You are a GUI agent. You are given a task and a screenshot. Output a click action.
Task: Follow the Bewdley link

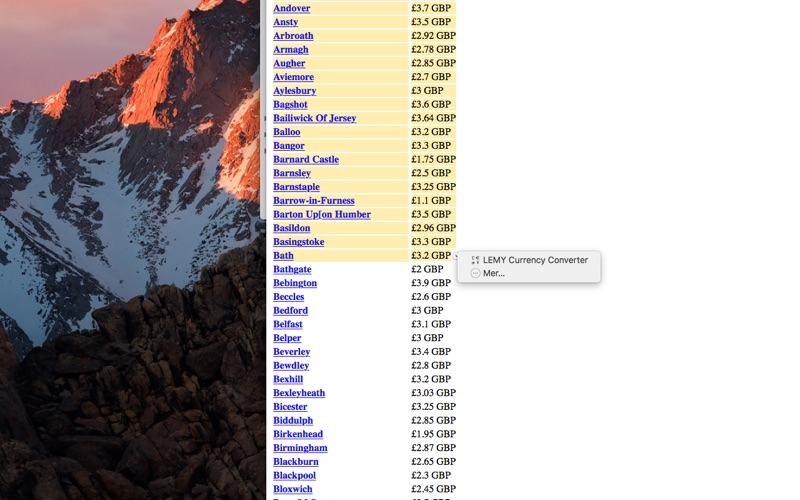coord(291,366)
